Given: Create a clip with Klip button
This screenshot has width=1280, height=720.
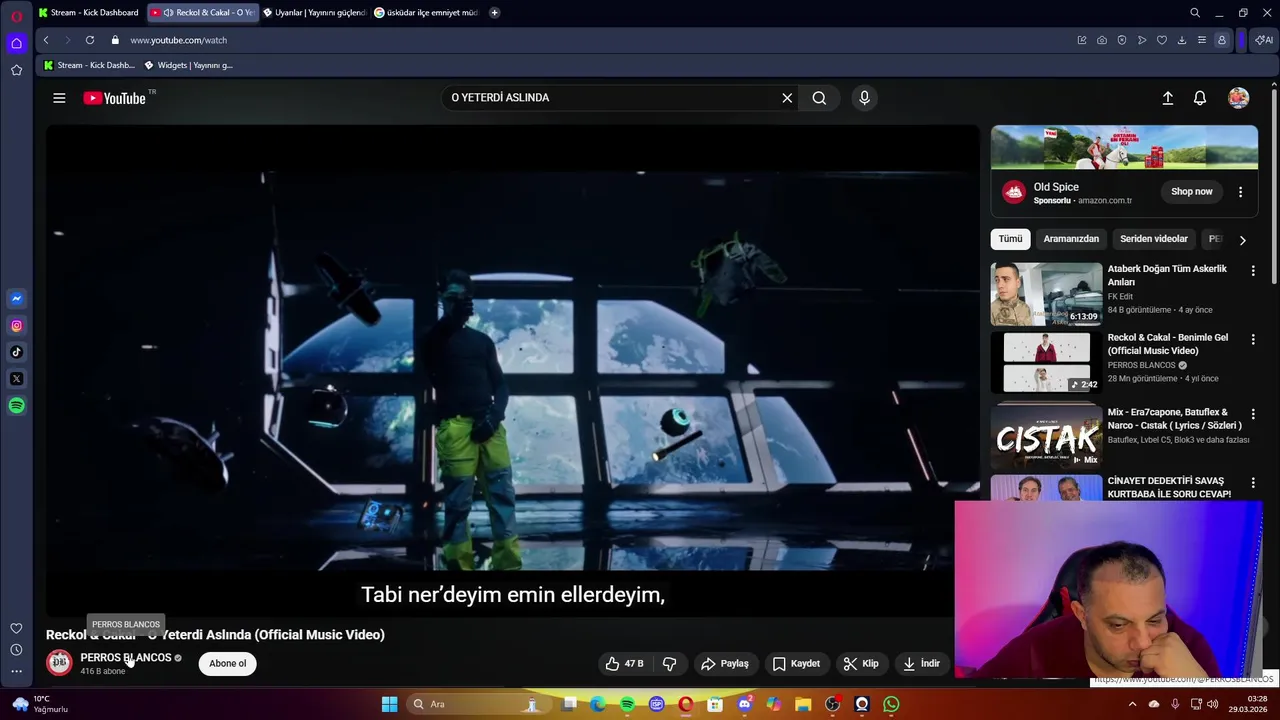Looking at the screenshot, I should 861,663.
